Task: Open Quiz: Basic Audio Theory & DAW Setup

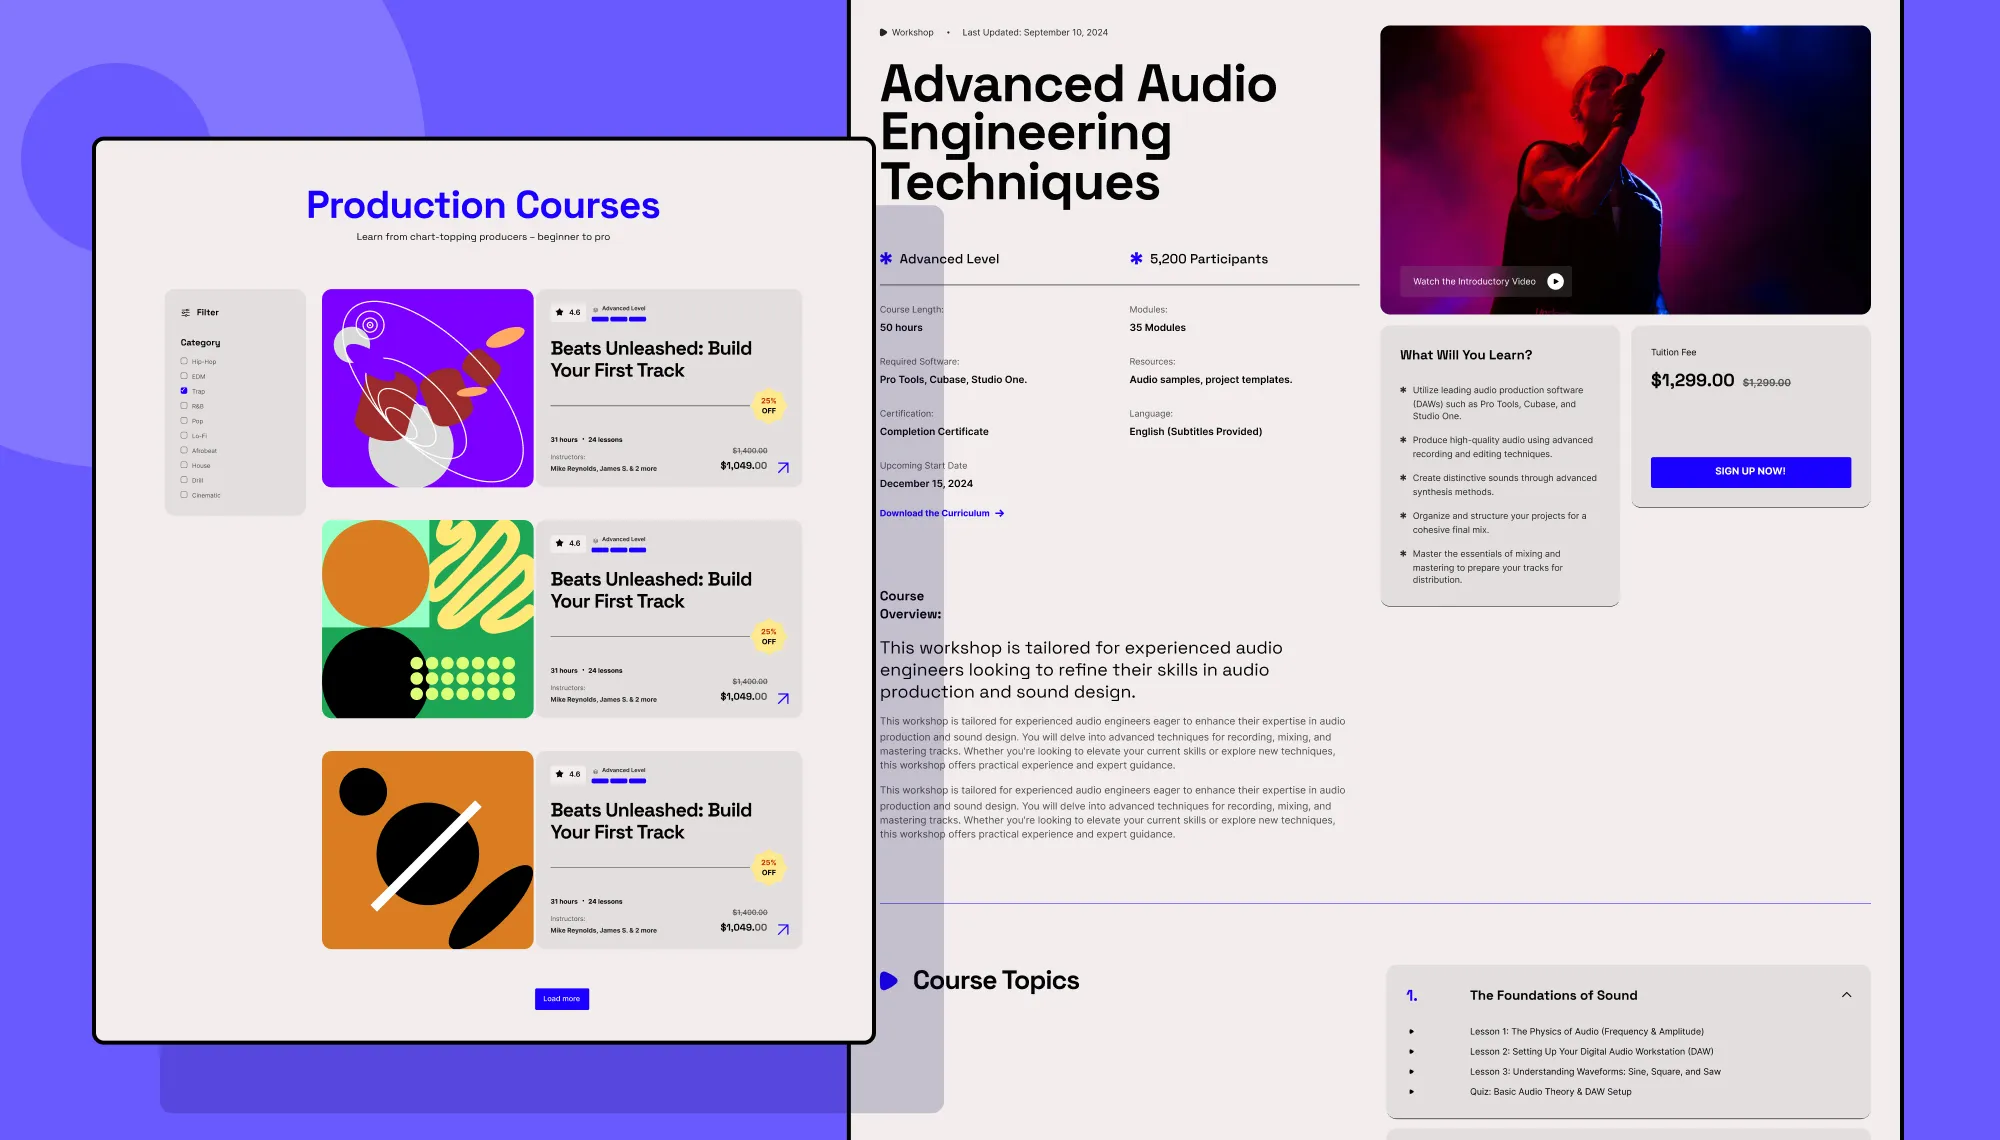Action: click(x=1550, y=1092)
